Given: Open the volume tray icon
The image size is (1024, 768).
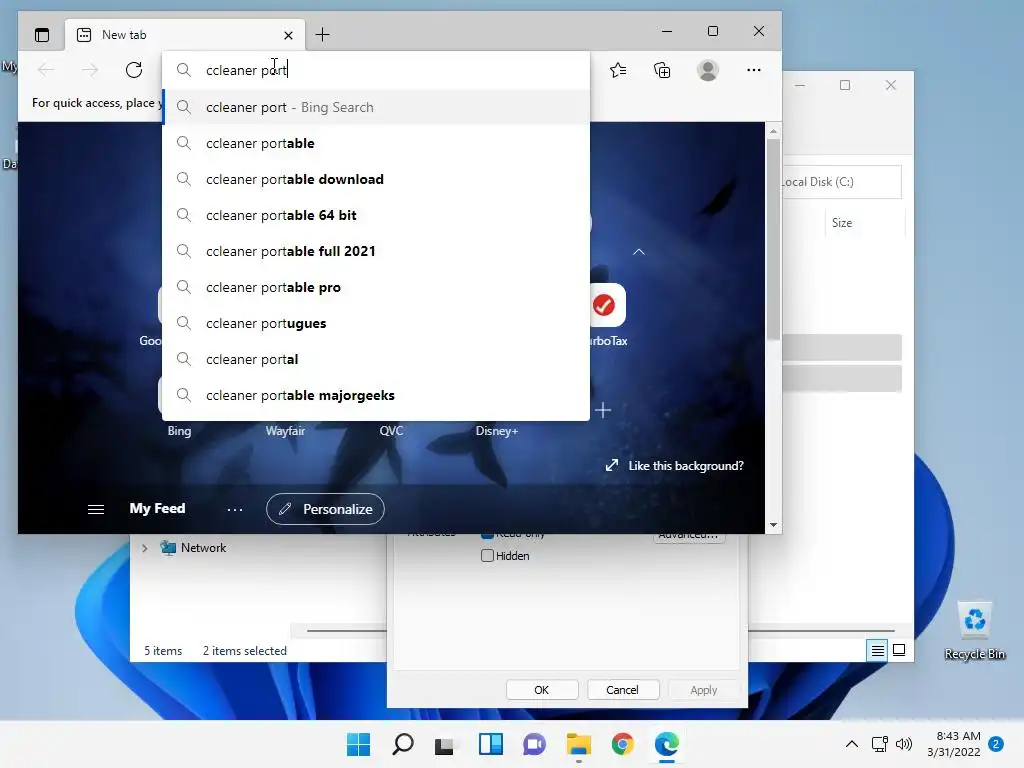Looking at the screenshot, I should point(904,744).
